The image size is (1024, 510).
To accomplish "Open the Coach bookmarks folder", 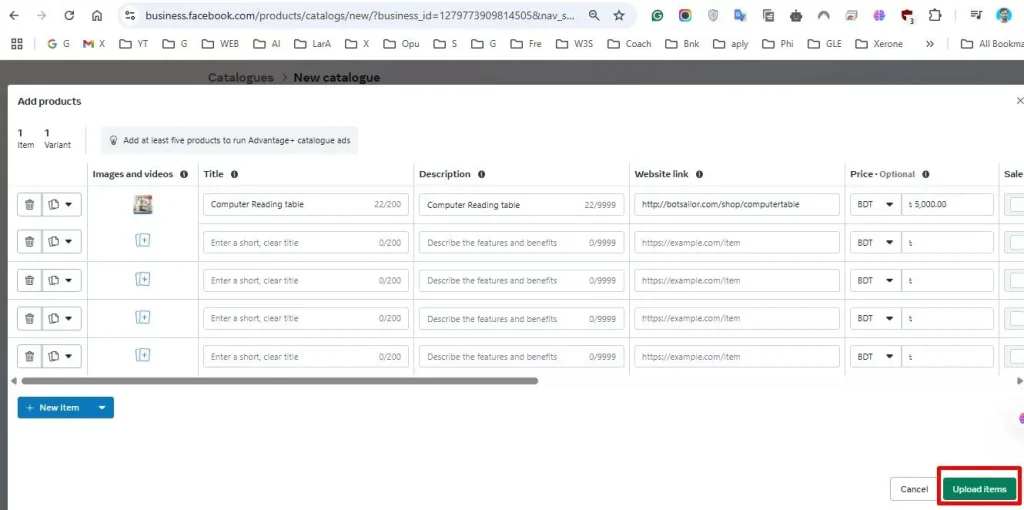I will point(630,44).
